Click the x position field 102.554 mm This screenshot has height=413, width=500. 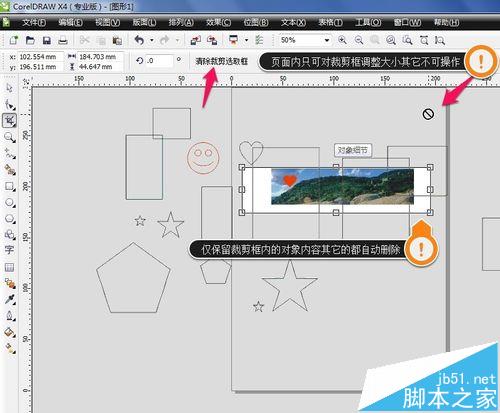tap(41, 57)
